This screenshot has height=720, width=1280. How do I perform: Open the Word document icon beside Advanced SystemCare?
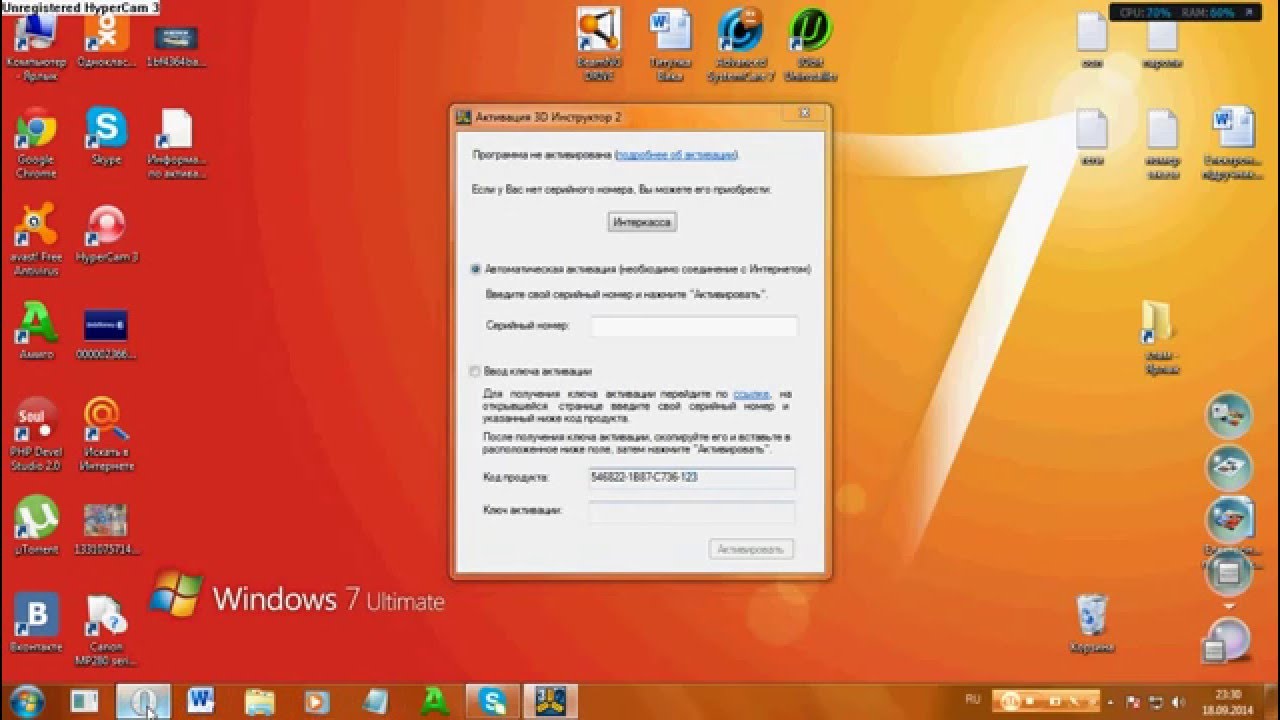pyautogui.click(x=670, y=45)
